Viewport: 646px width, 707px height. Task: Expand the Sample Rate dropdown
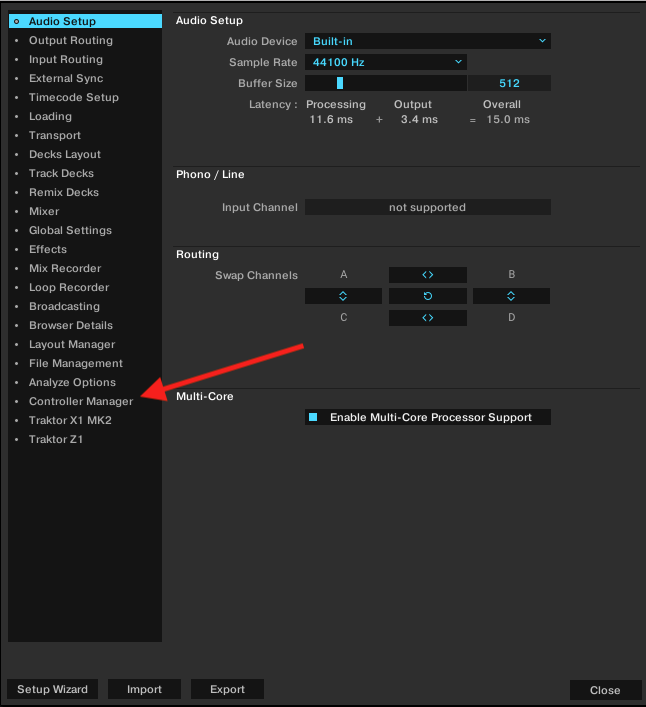coord(386,62)
